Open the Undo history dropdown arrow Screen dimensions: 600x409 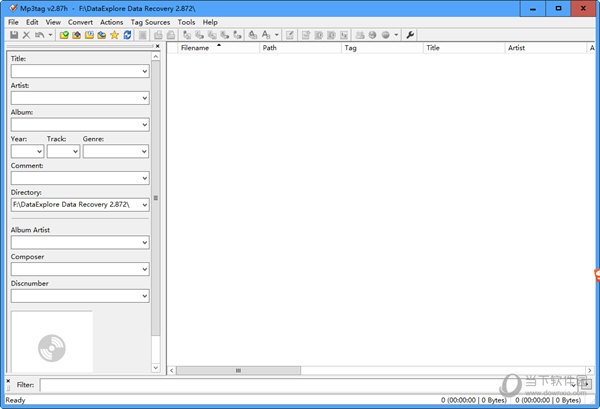[50, 35]
